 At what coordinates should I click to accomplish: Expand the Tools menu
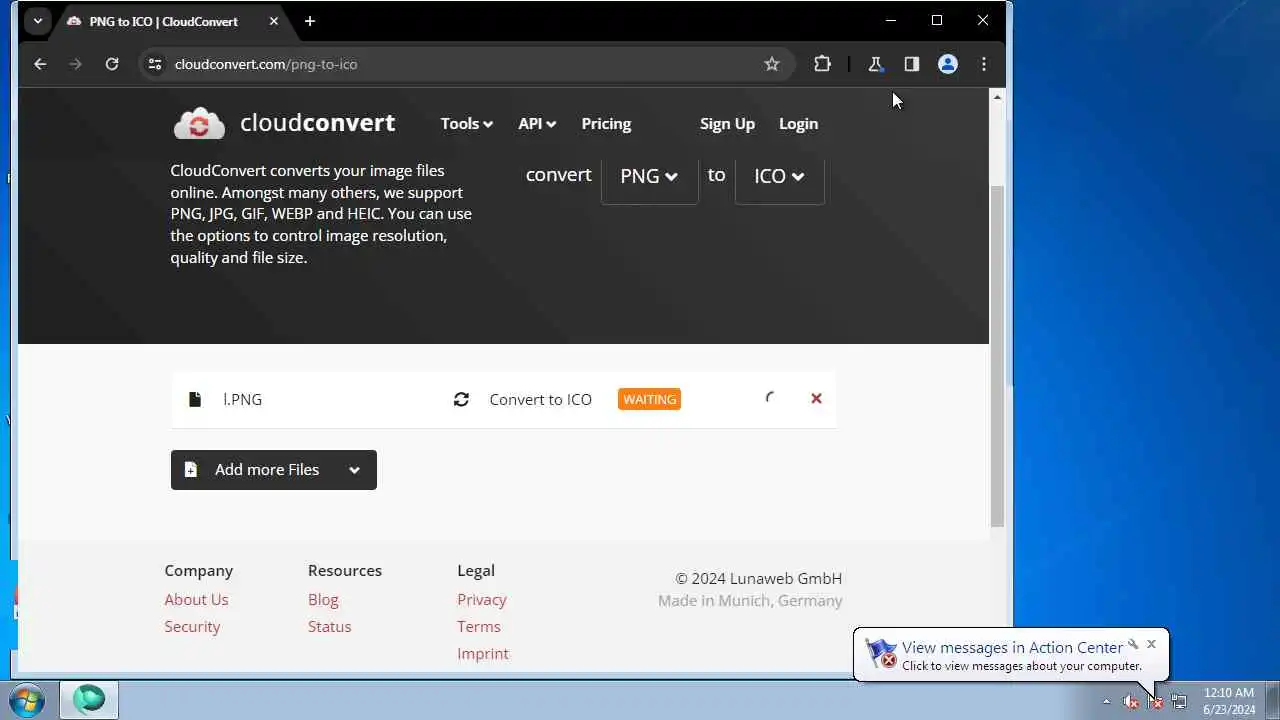point(466,124)
